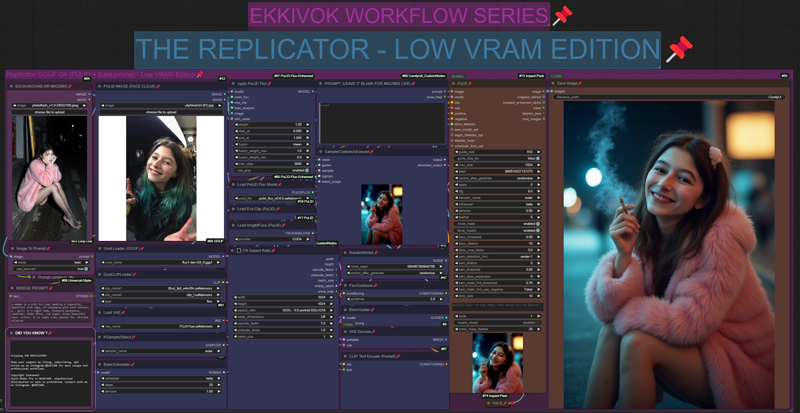Open image file dropdown in BACKGROUND OR IMG2IMG node
The height and width of the screenshot is (413, 800).
(49, 105)
